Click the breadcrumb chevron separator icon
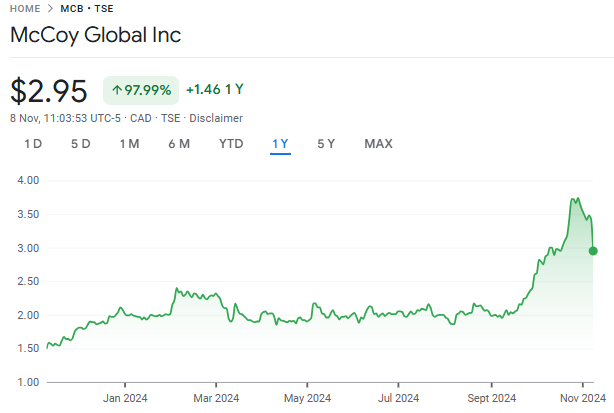Screen dimensions: 614x413 click(50, 9)
